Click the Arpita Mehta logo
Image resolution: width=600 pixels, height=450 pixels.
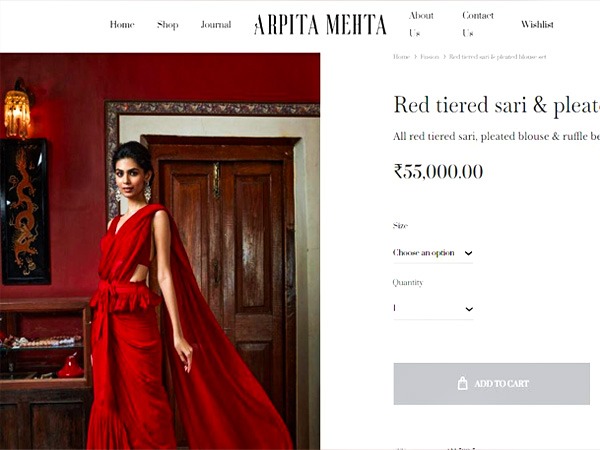click(x=320, y=25)
